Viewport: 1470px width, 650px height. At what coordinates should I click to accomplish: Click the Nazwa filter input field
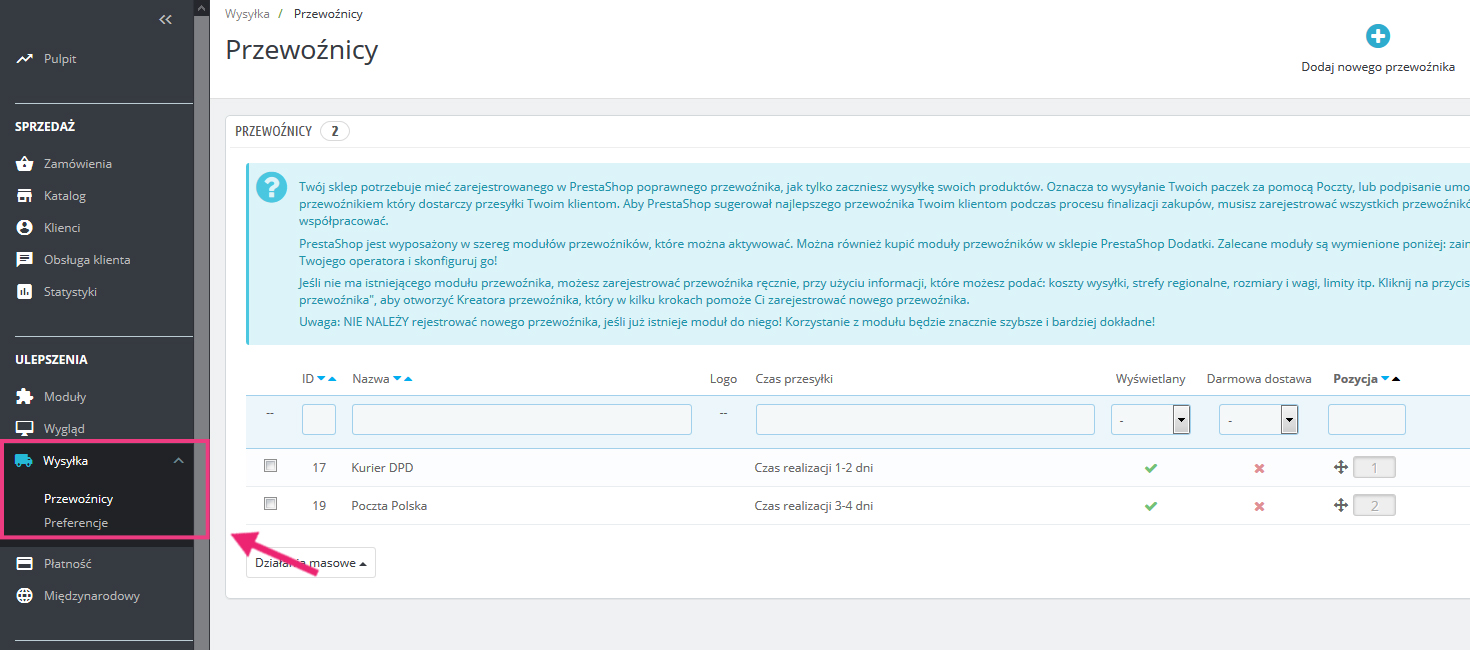click(521, 420)
